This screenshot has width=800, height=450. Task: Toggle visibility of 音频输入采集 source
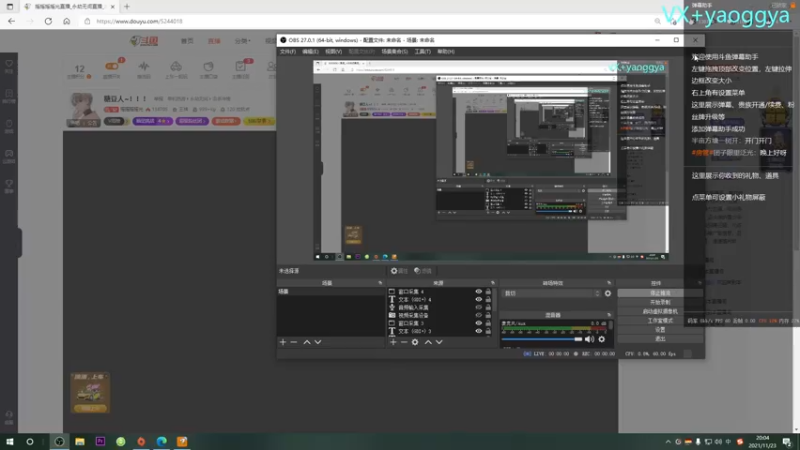coord(479,307)
